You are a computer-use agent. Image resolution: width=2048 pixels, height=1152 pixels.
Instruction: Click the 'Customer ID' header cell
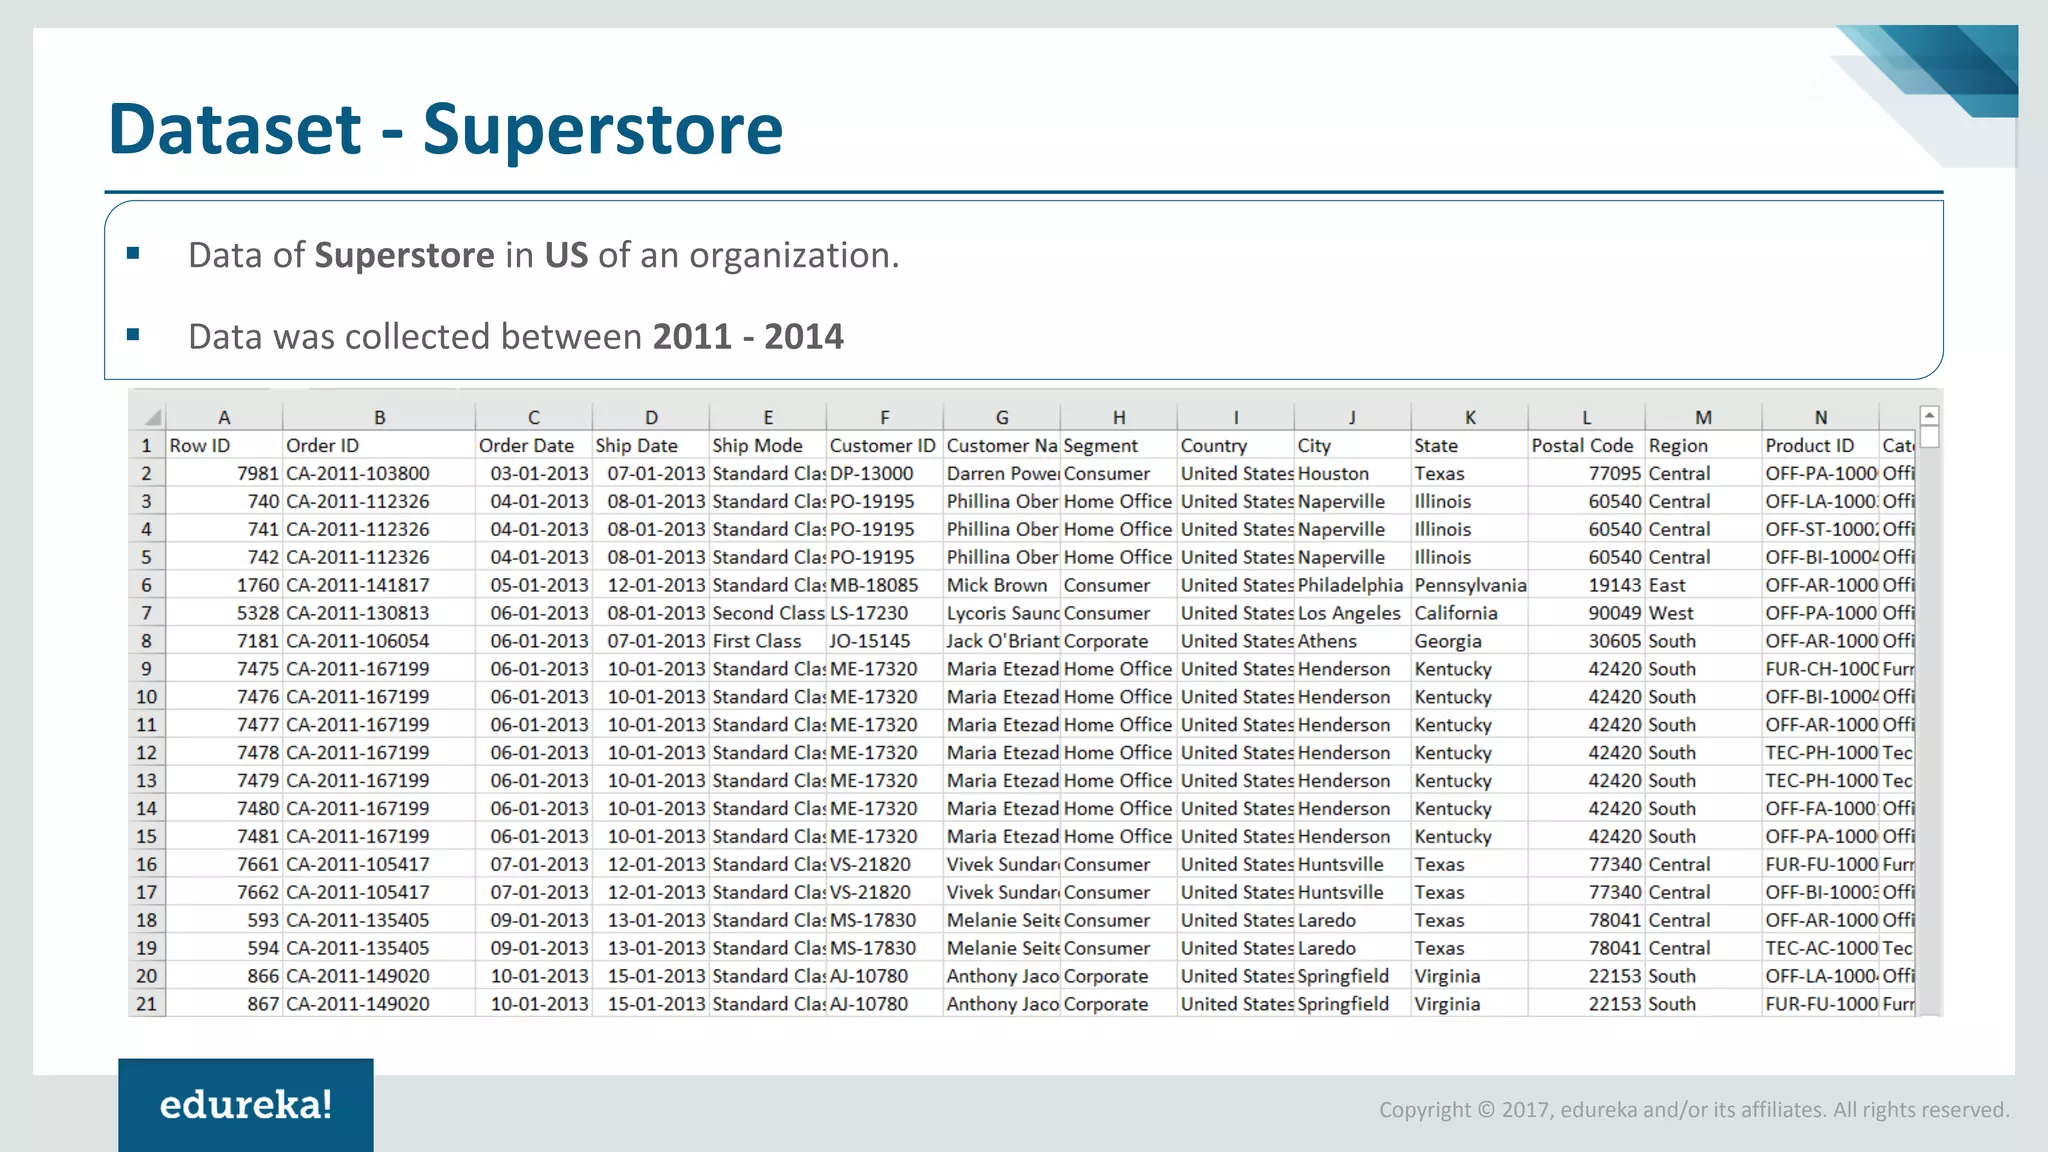click(885, 446)
